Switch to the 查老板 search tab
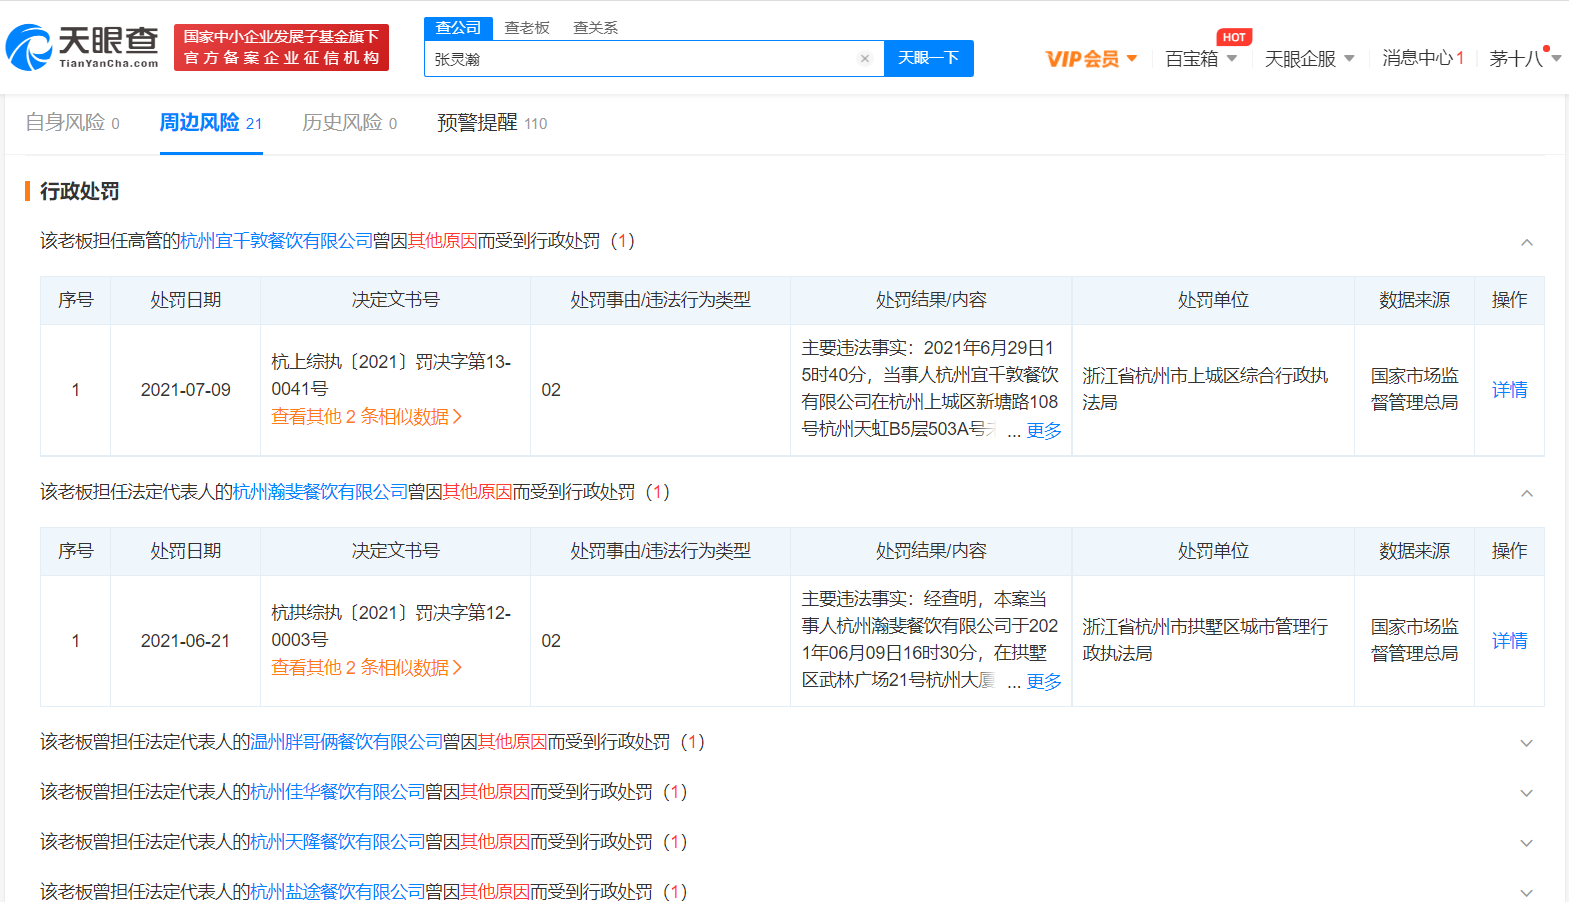 (527, 28)
